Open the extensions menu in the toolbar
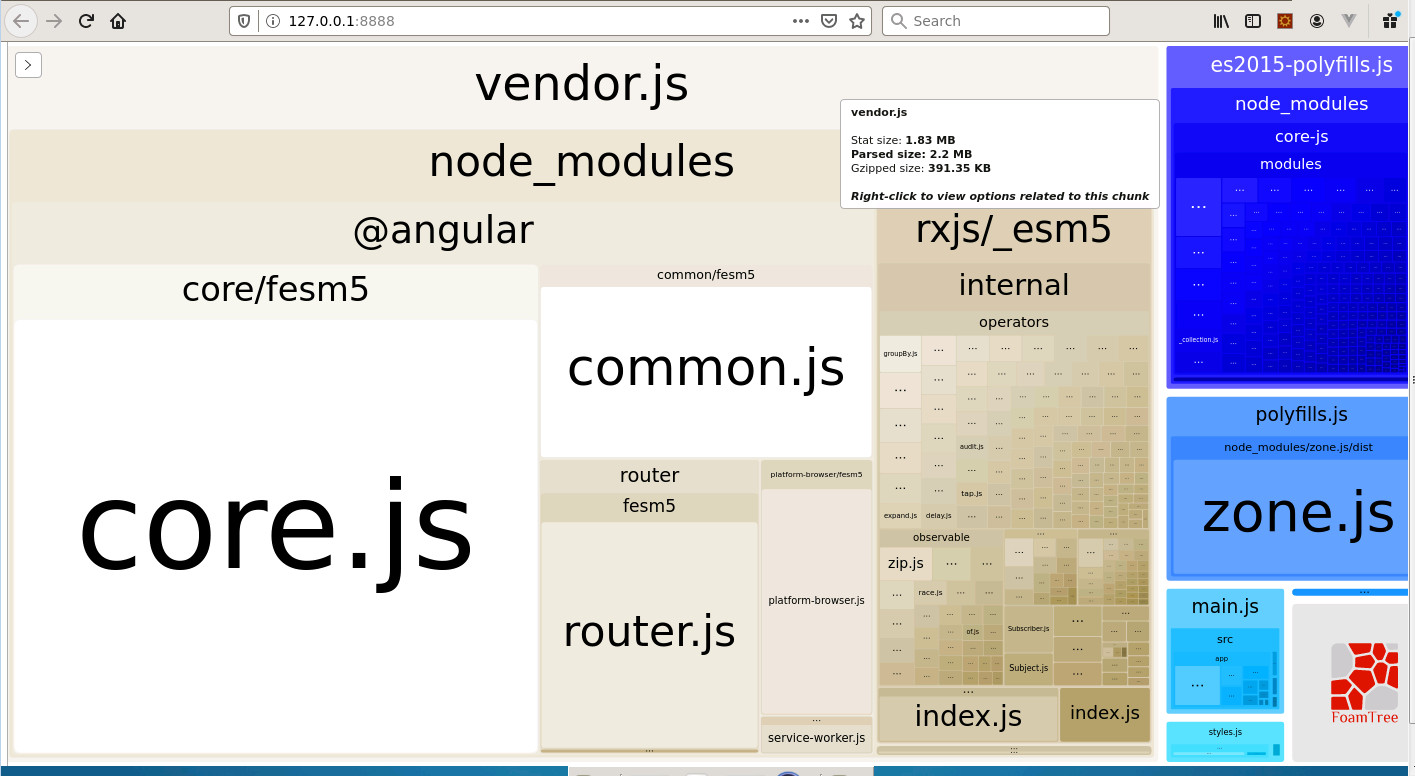Viewport: 1415px width, 776px height. pos(1390,21)
